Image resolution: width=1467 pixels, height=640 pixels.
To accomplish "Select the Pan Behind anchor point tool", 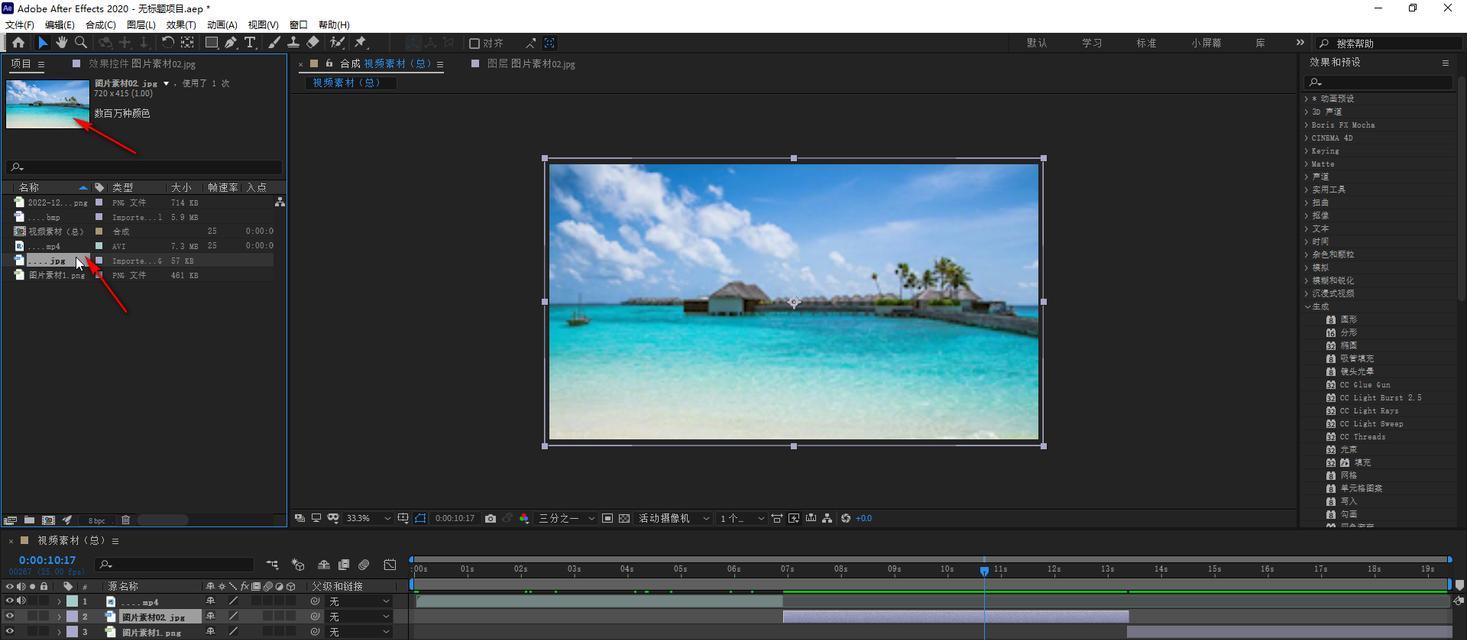I will [x=187, y=43].
